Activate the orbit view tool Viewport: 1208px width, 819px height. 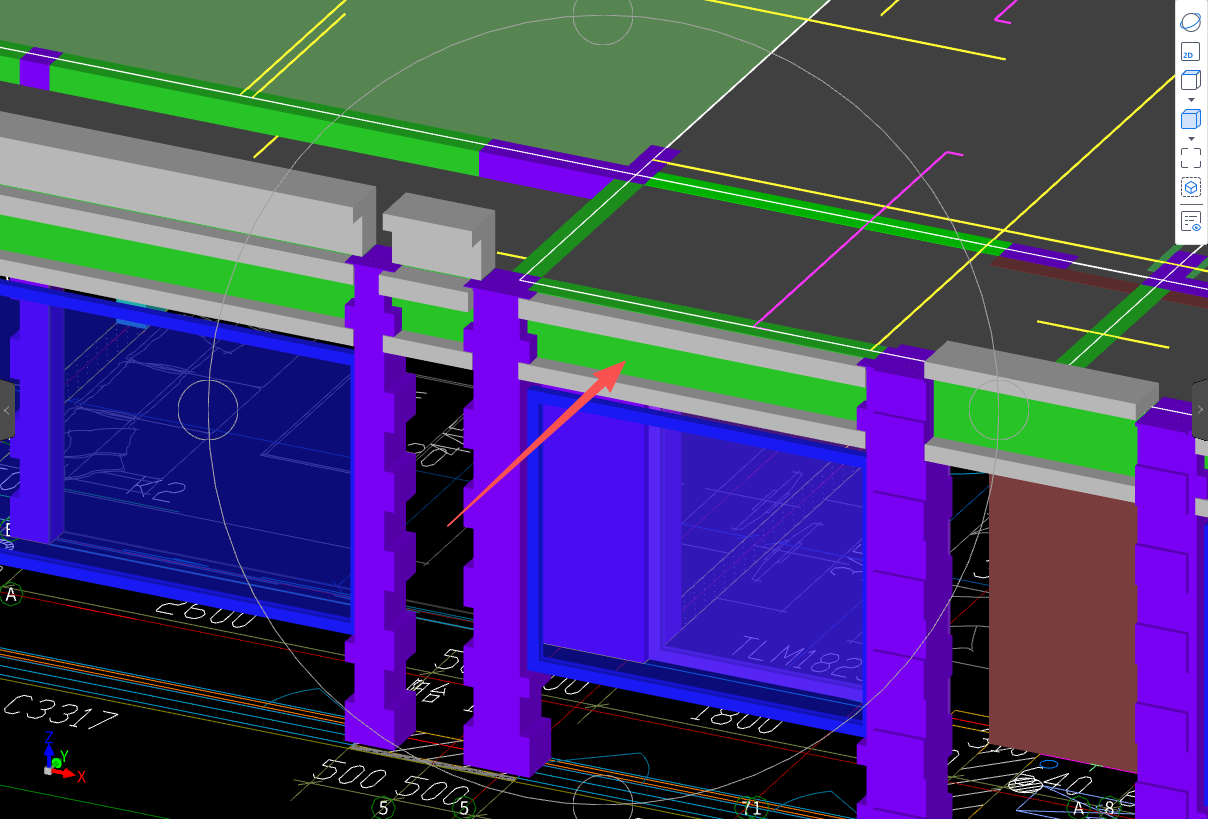[1190, 22]
